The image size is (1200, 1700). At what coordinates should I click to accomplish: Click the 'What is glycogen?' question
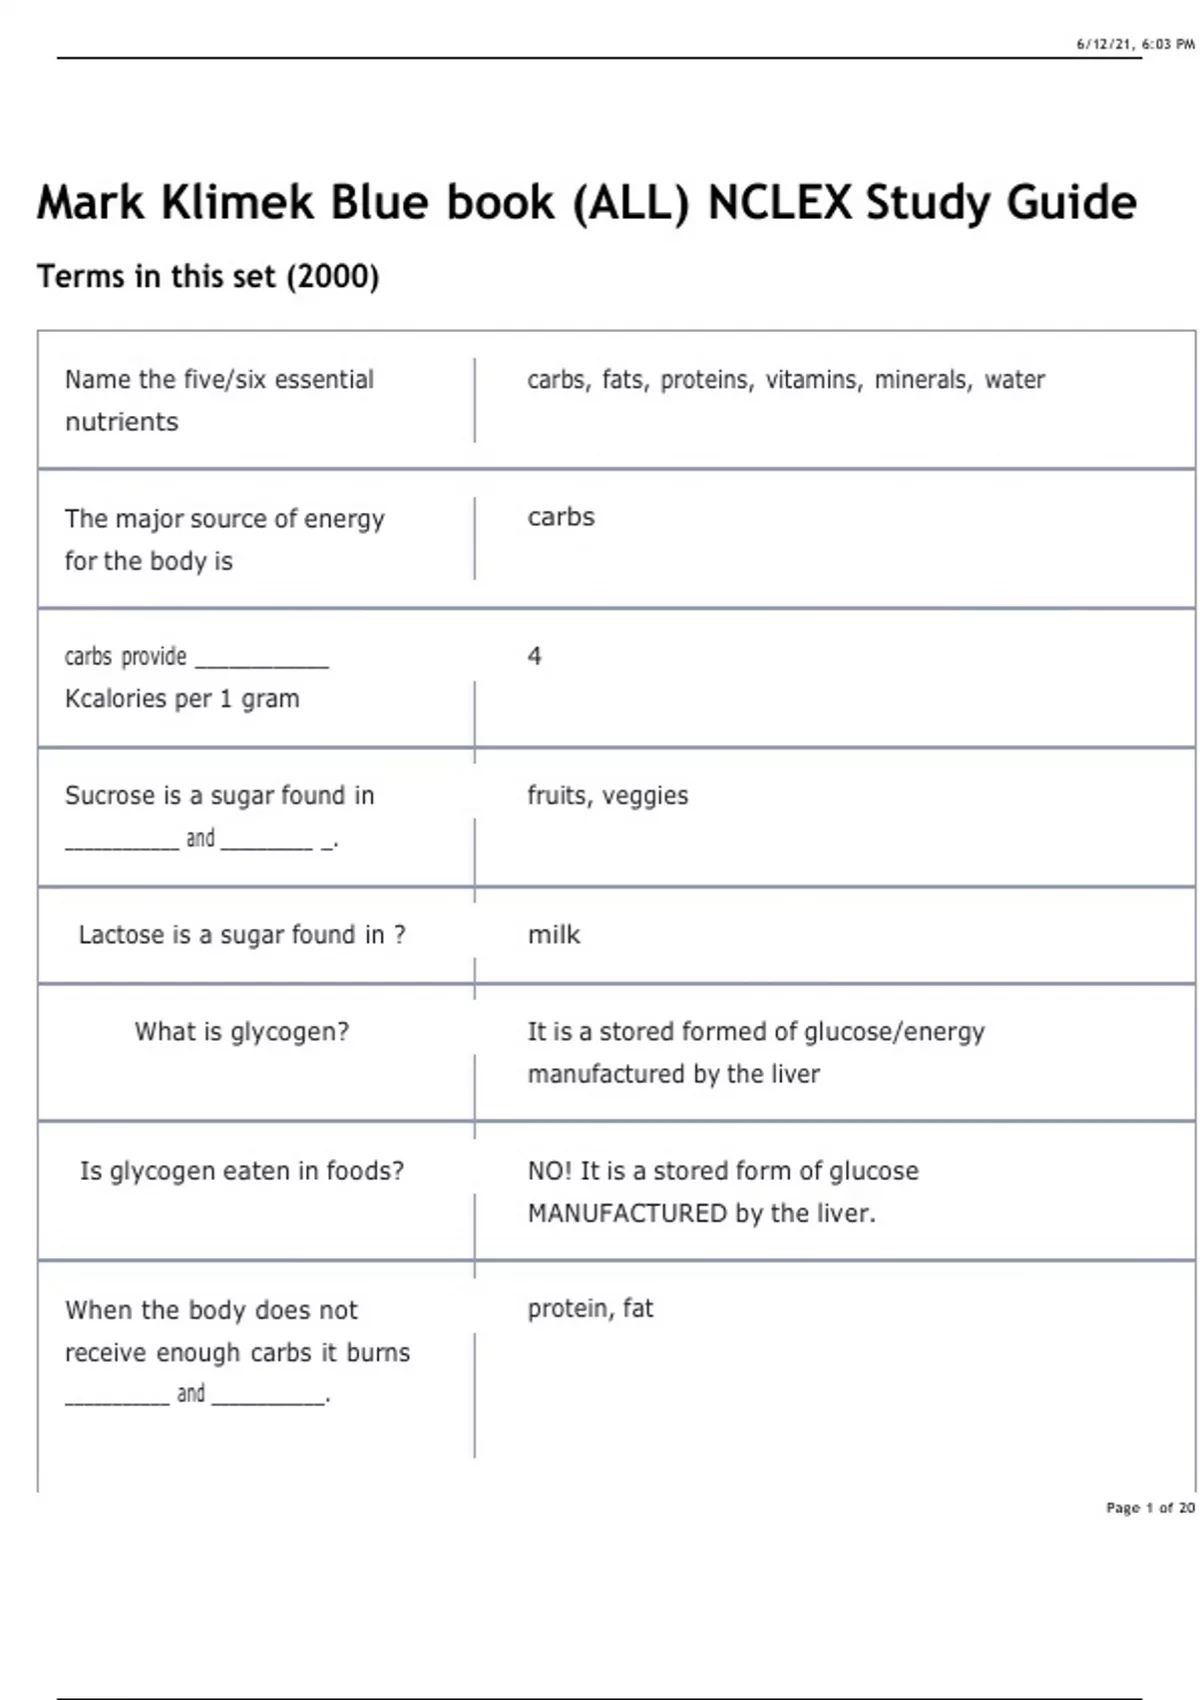[x=242, y=1032]
